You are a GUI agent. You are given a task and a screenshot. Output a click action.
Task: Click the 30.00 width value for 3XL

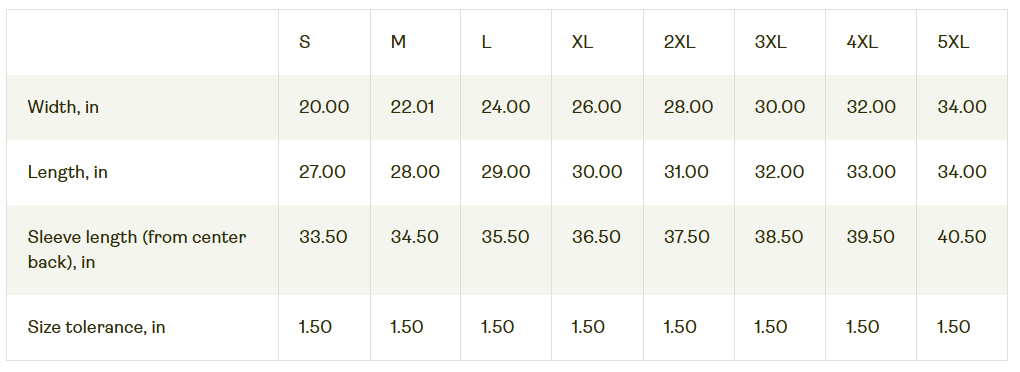(x=779, y=107)
